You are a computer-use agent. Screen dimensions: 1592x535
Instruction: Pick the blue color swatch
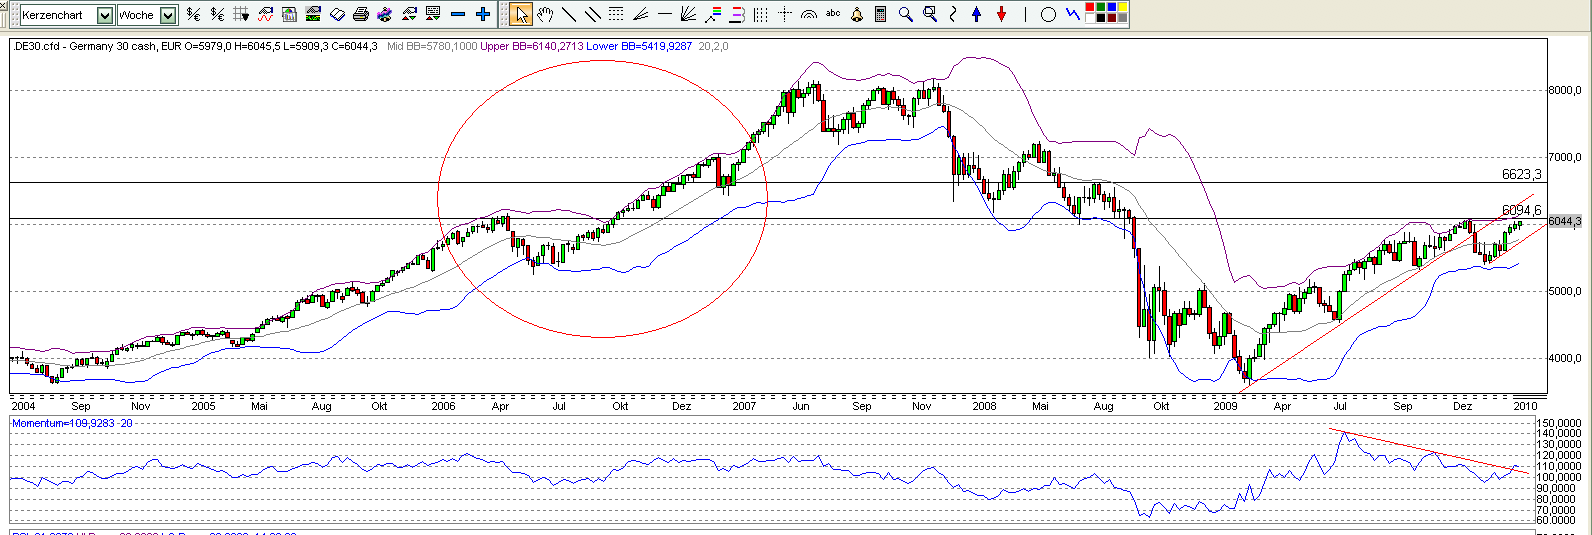(x=1112, y=7)
